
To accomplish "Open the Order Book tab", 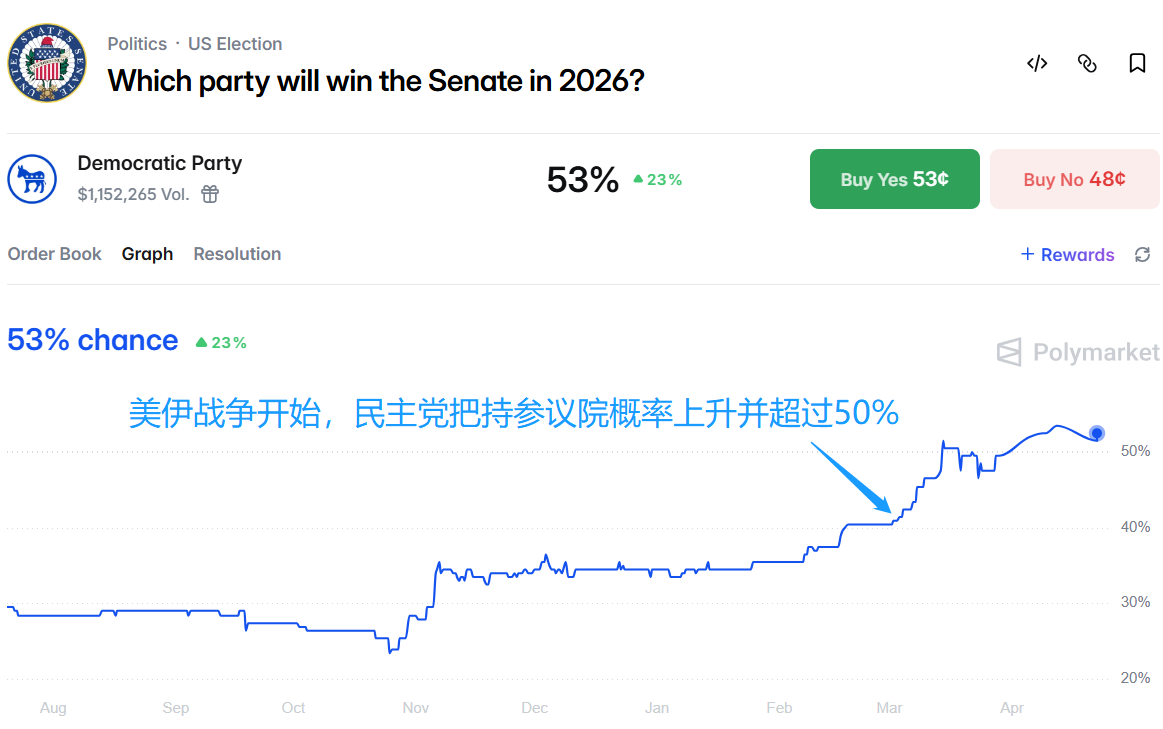I will [x=55, y=254].
